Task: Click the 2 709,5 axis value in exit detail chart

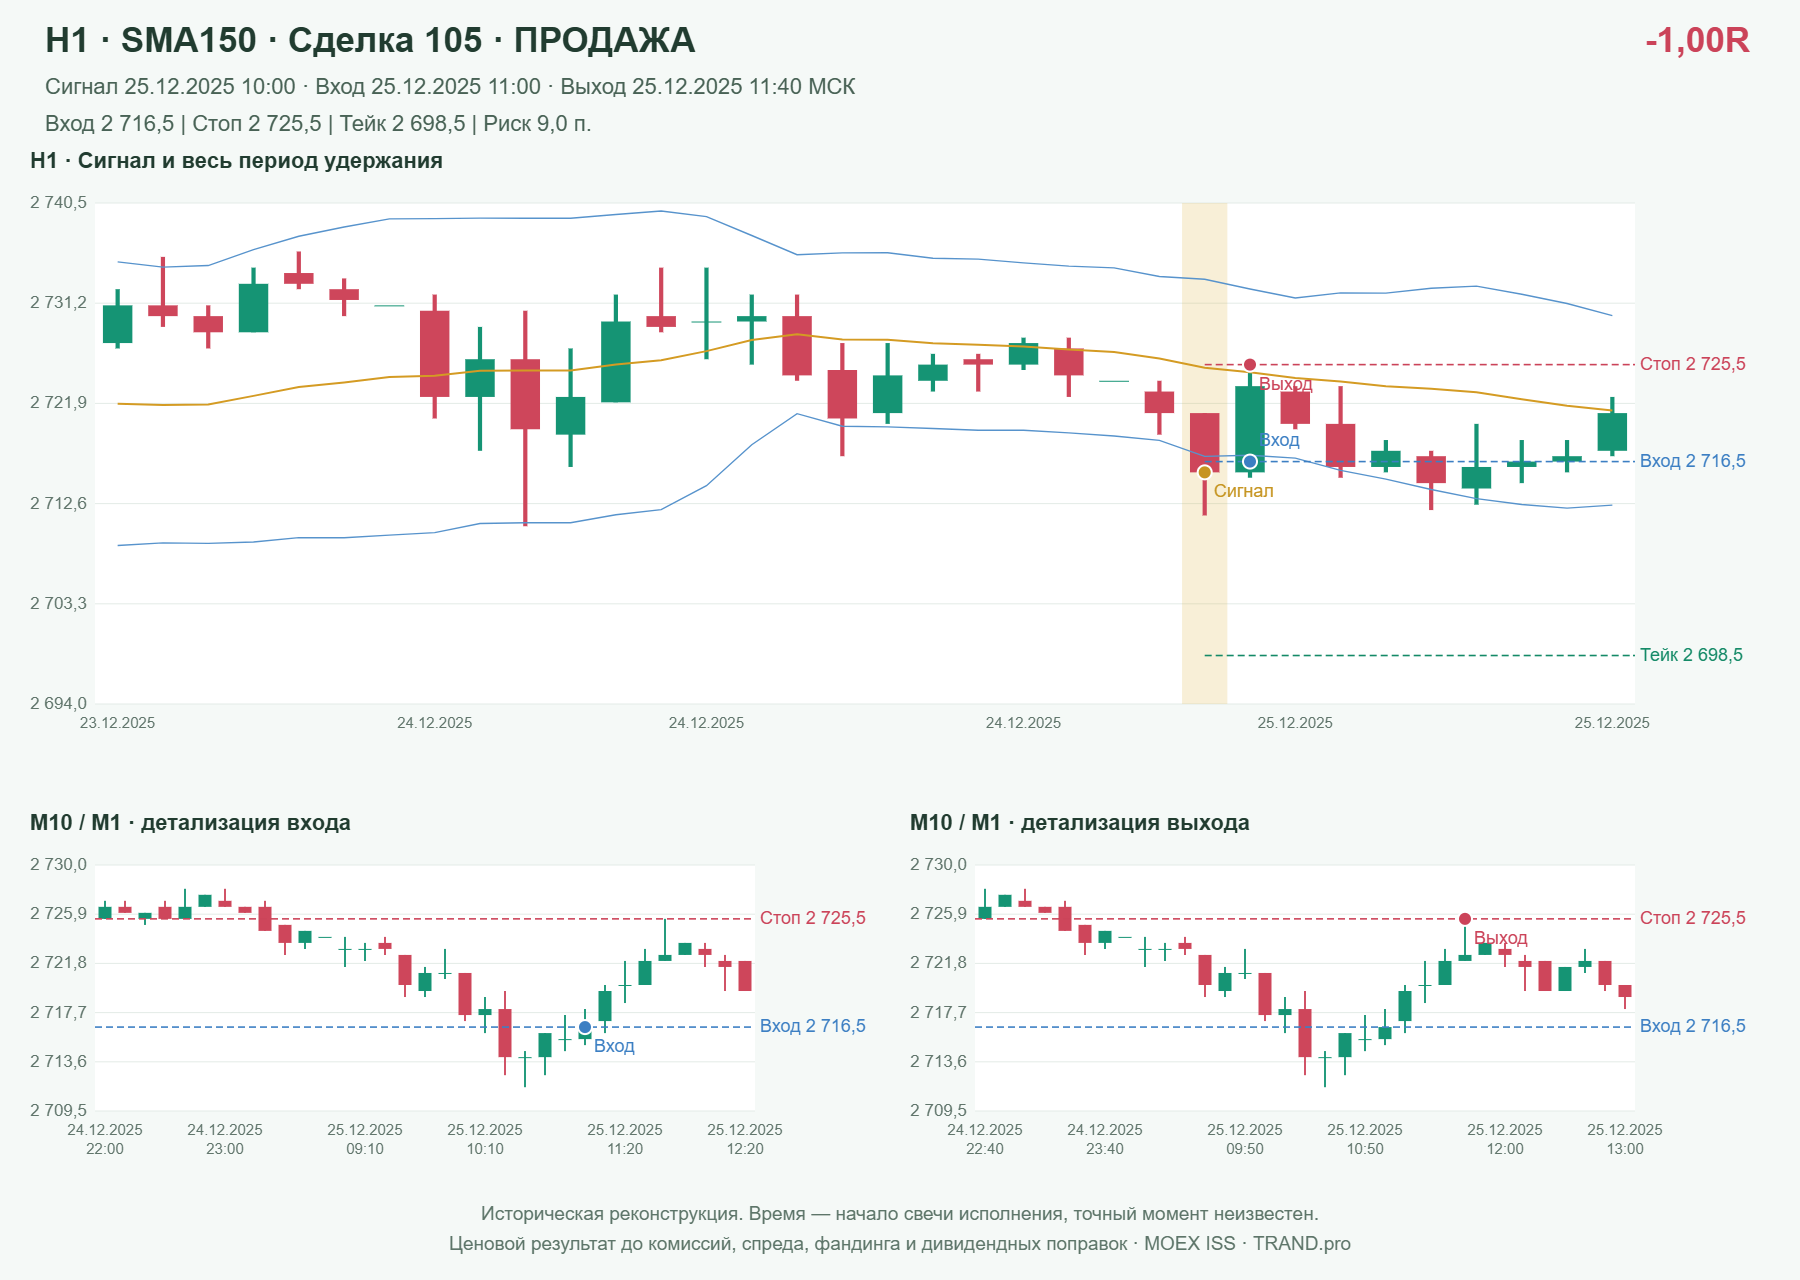Action: (938, 1110)
